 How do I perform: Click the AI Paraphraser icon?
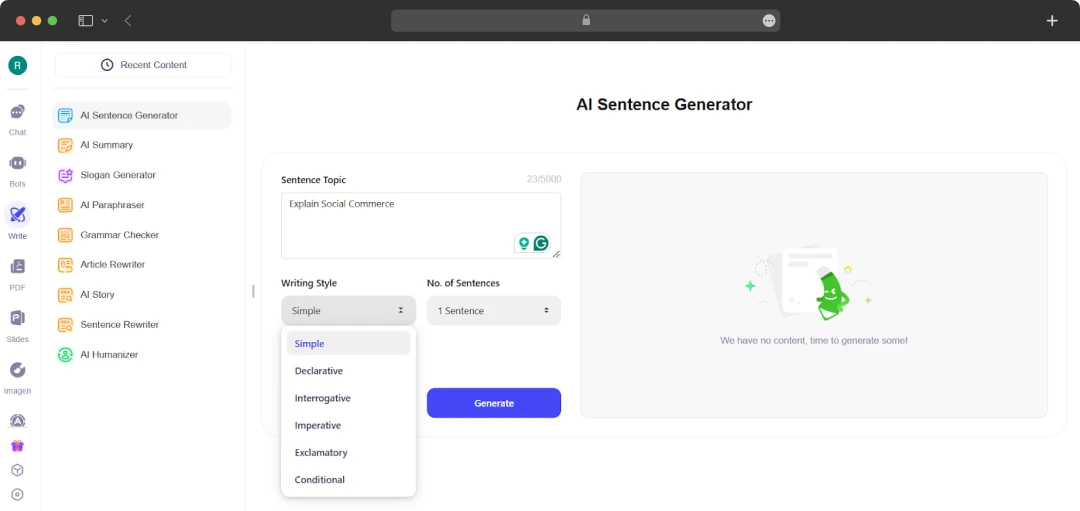click(65, 205)
